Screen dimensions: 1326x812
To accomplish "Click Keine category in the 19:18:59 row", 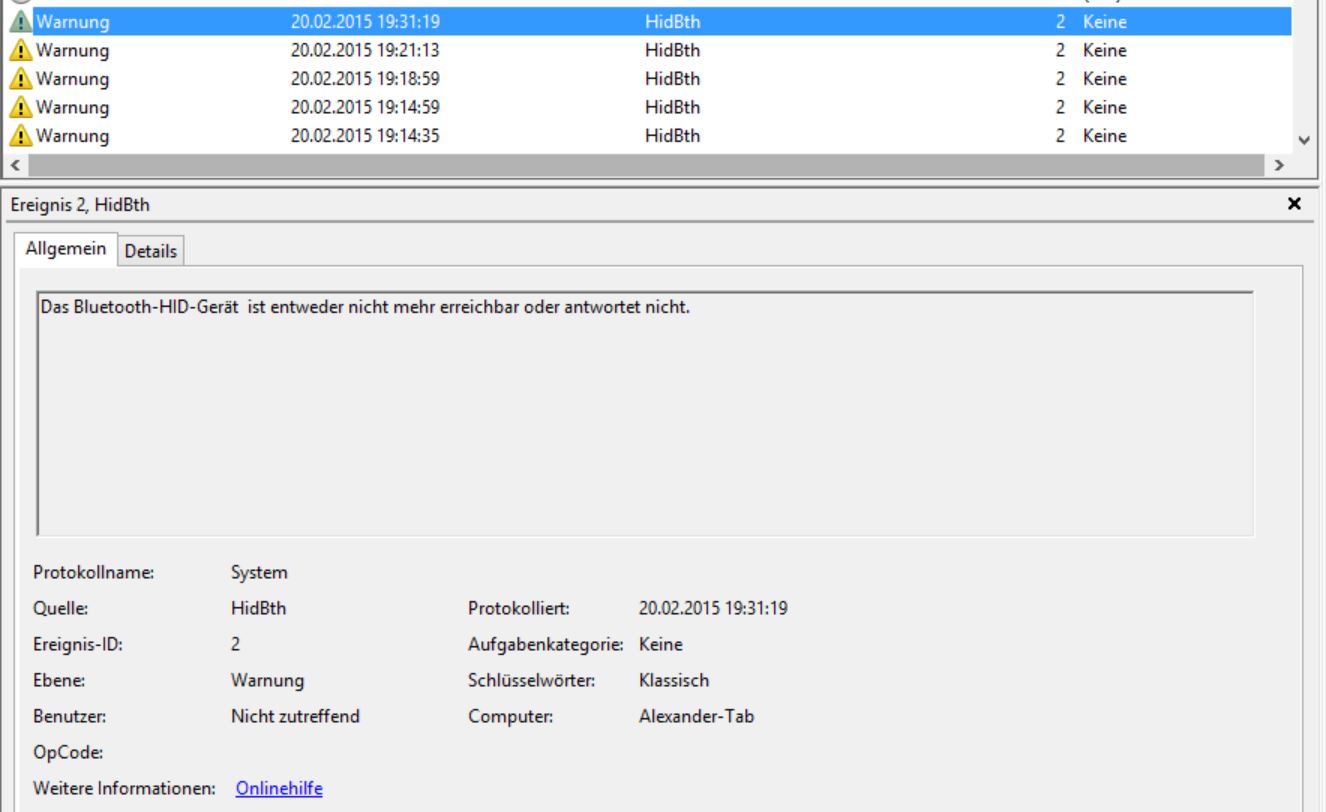I will point(1104,79).
